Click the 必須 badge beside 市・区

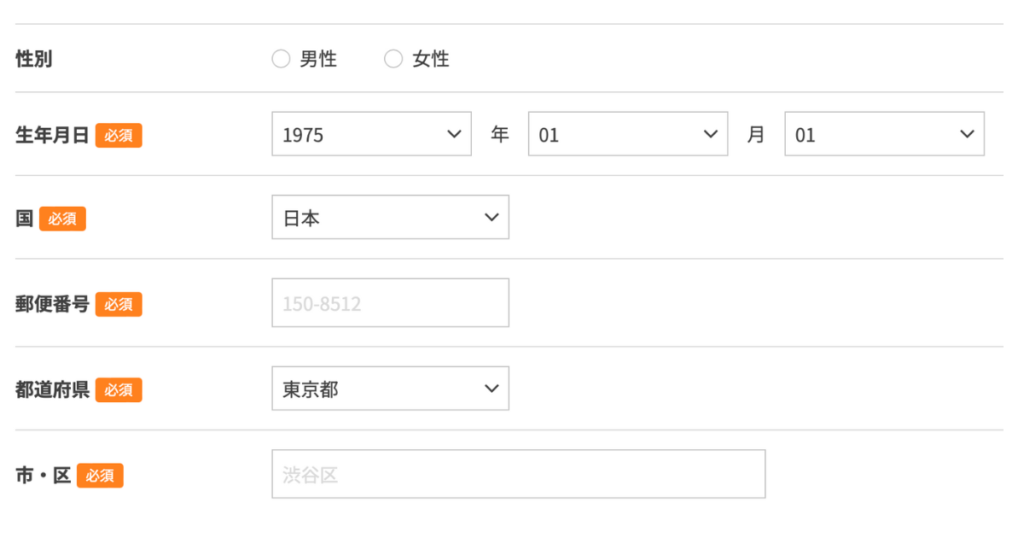[100, 475]
